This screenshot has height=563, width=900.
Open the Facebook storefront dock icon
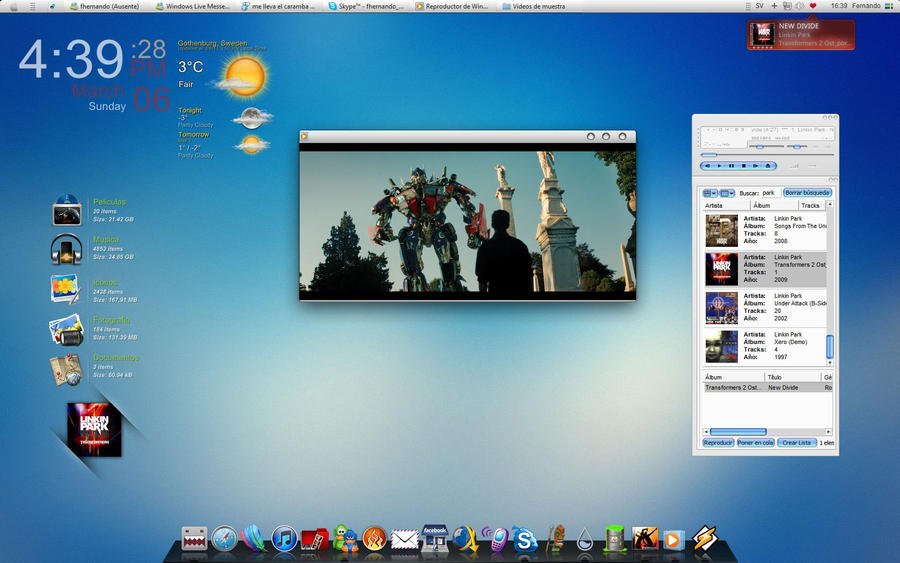pos(435,538)
